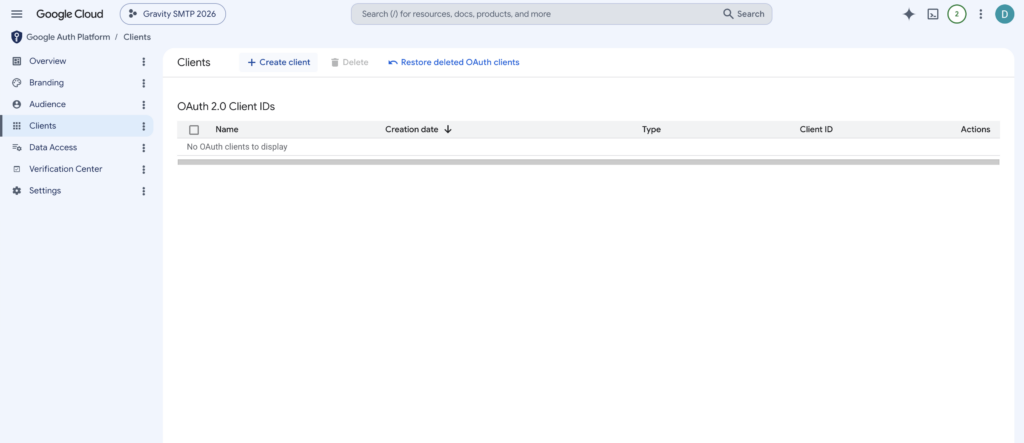The image size is (1024, 443).
Task: Click the No OAuth clients to display message
Action: pos(237,147)
